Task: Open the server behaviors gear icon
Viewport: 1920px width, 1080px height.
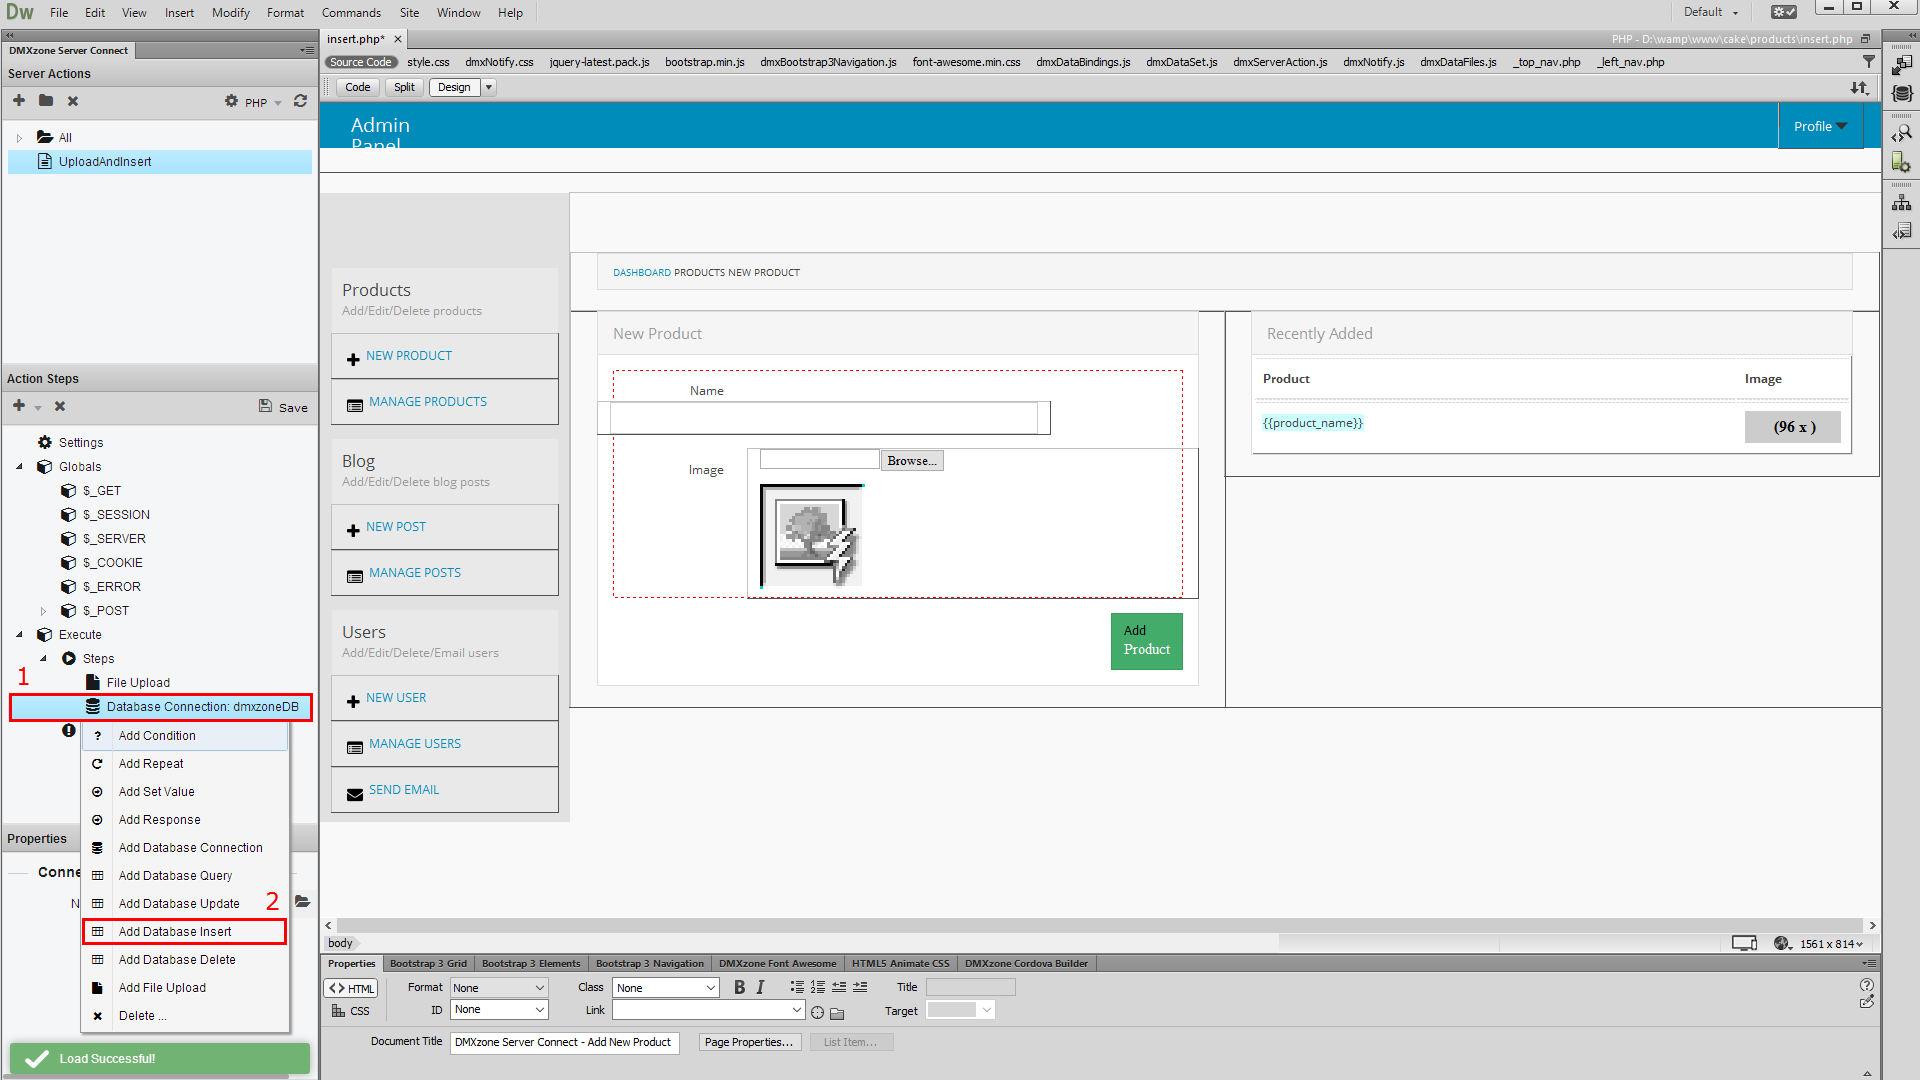Action: (1902, 162)
